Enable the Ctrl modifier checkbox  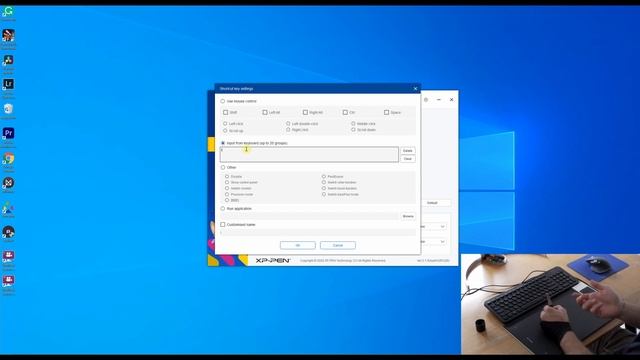(345, 112)
